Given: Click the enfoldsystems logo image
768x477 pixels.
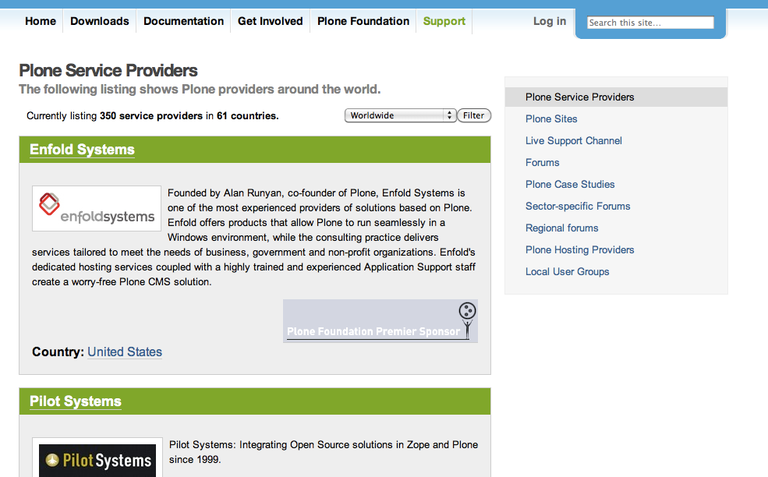Looking at the screenshot, I should 96,208.
